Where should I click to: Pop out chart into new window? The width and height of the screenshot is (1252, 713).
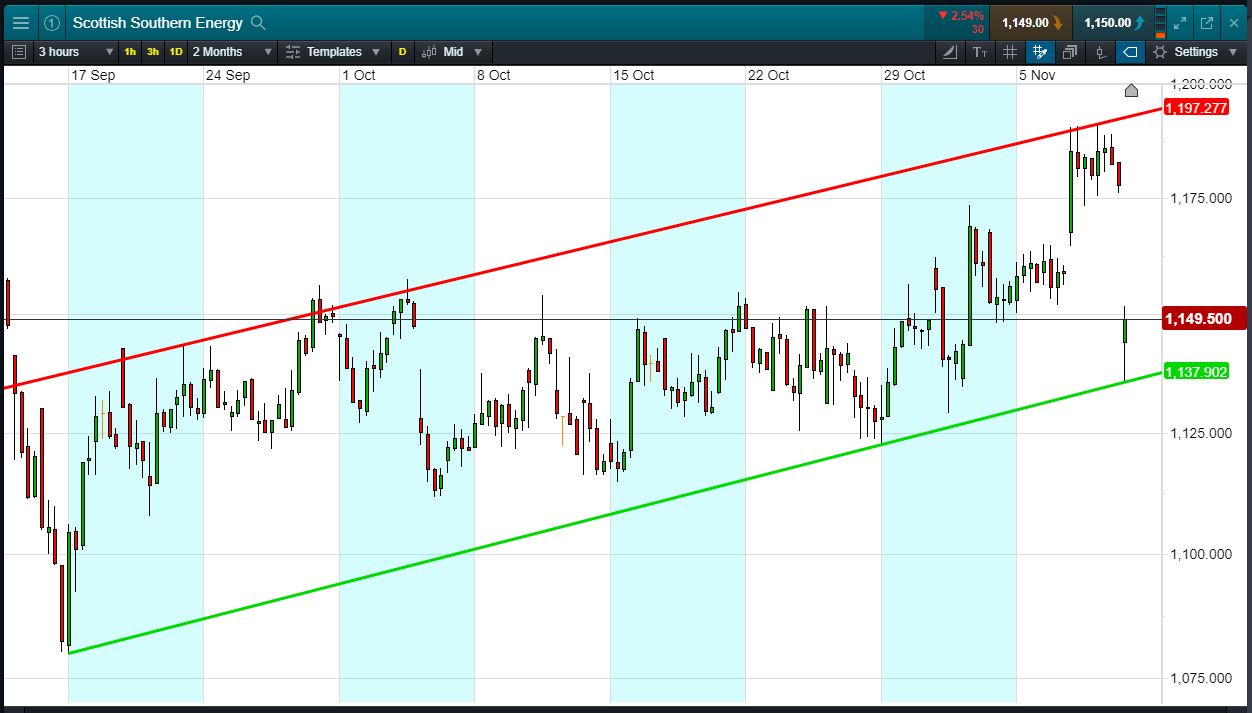click(x=1207, y=22)
